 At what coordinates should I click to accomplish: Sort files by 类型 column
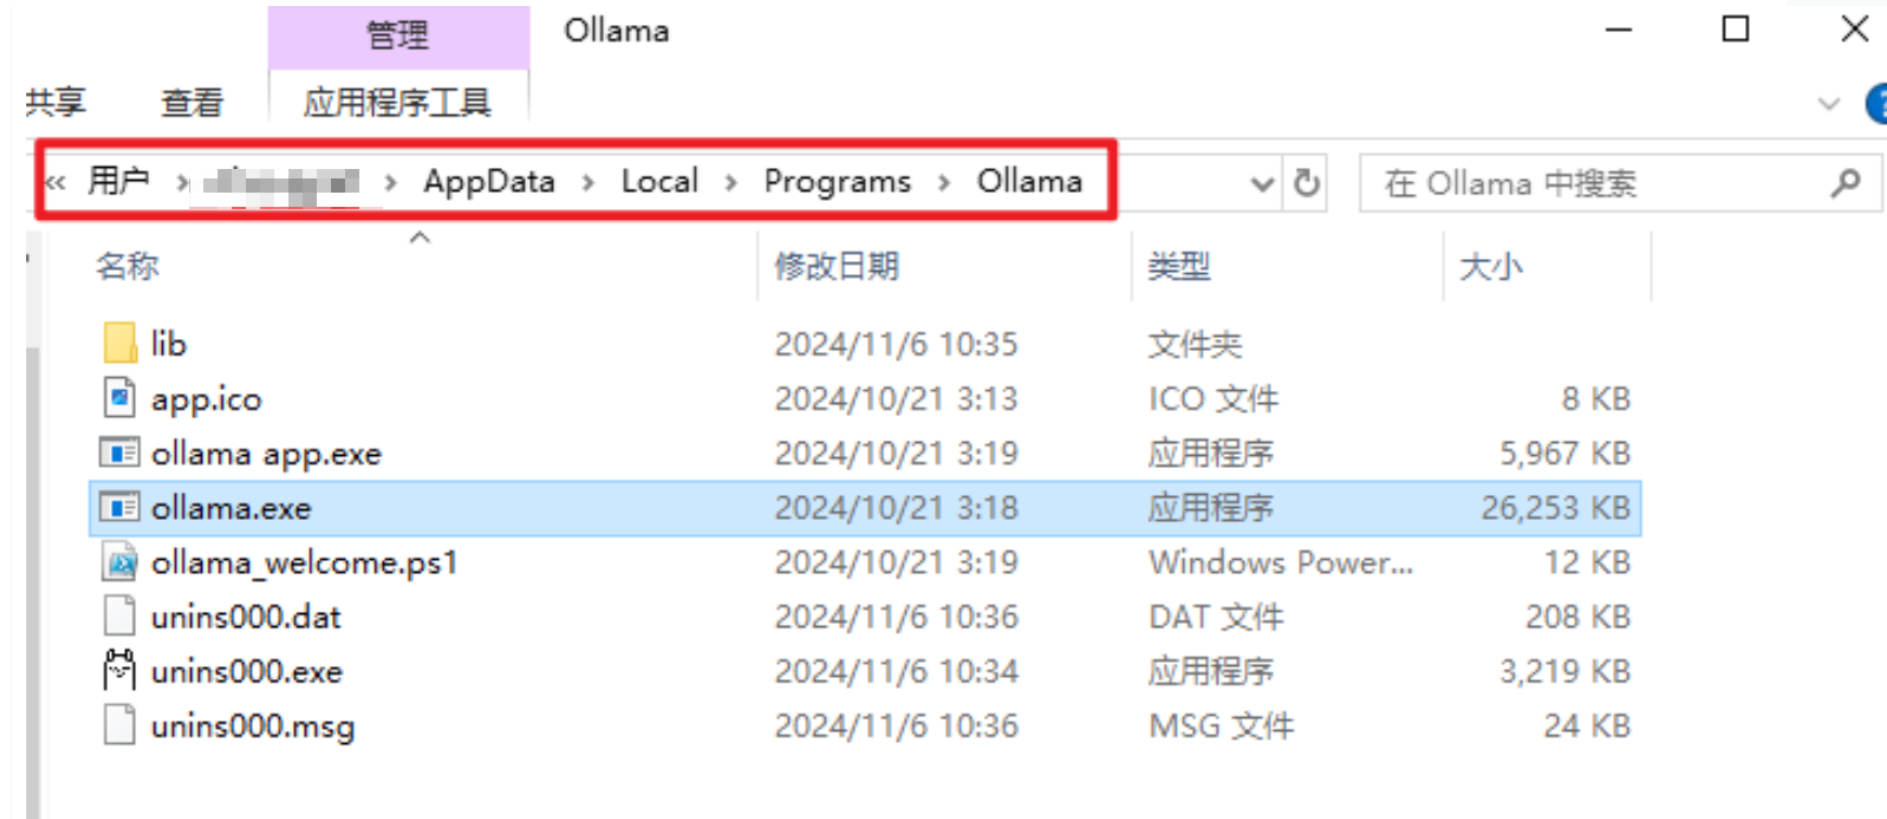click(x=1179, y=266)
